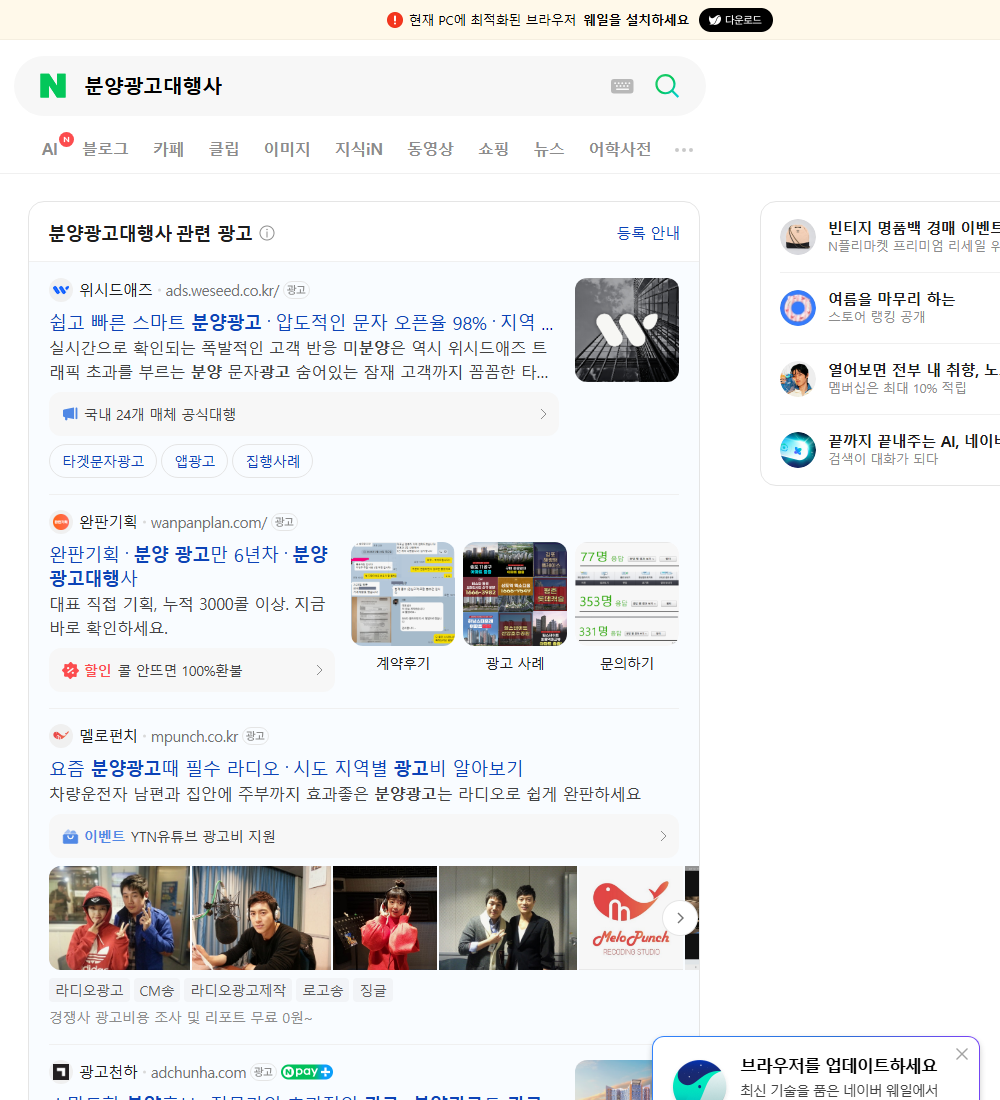
Task: Open the on-screen keyboard icon in search bar
Action: point(622,86)
